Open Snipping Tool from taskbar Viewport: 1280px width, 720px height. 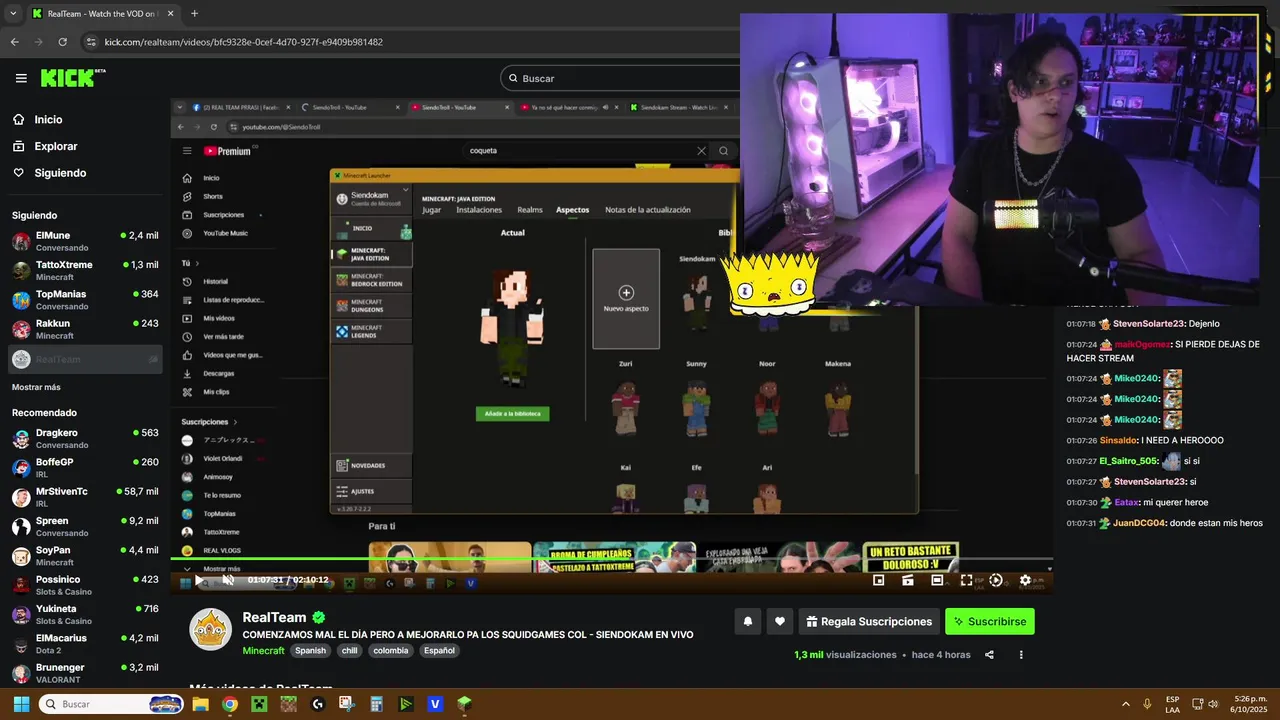pyautogui.click(x=347, y=704)
